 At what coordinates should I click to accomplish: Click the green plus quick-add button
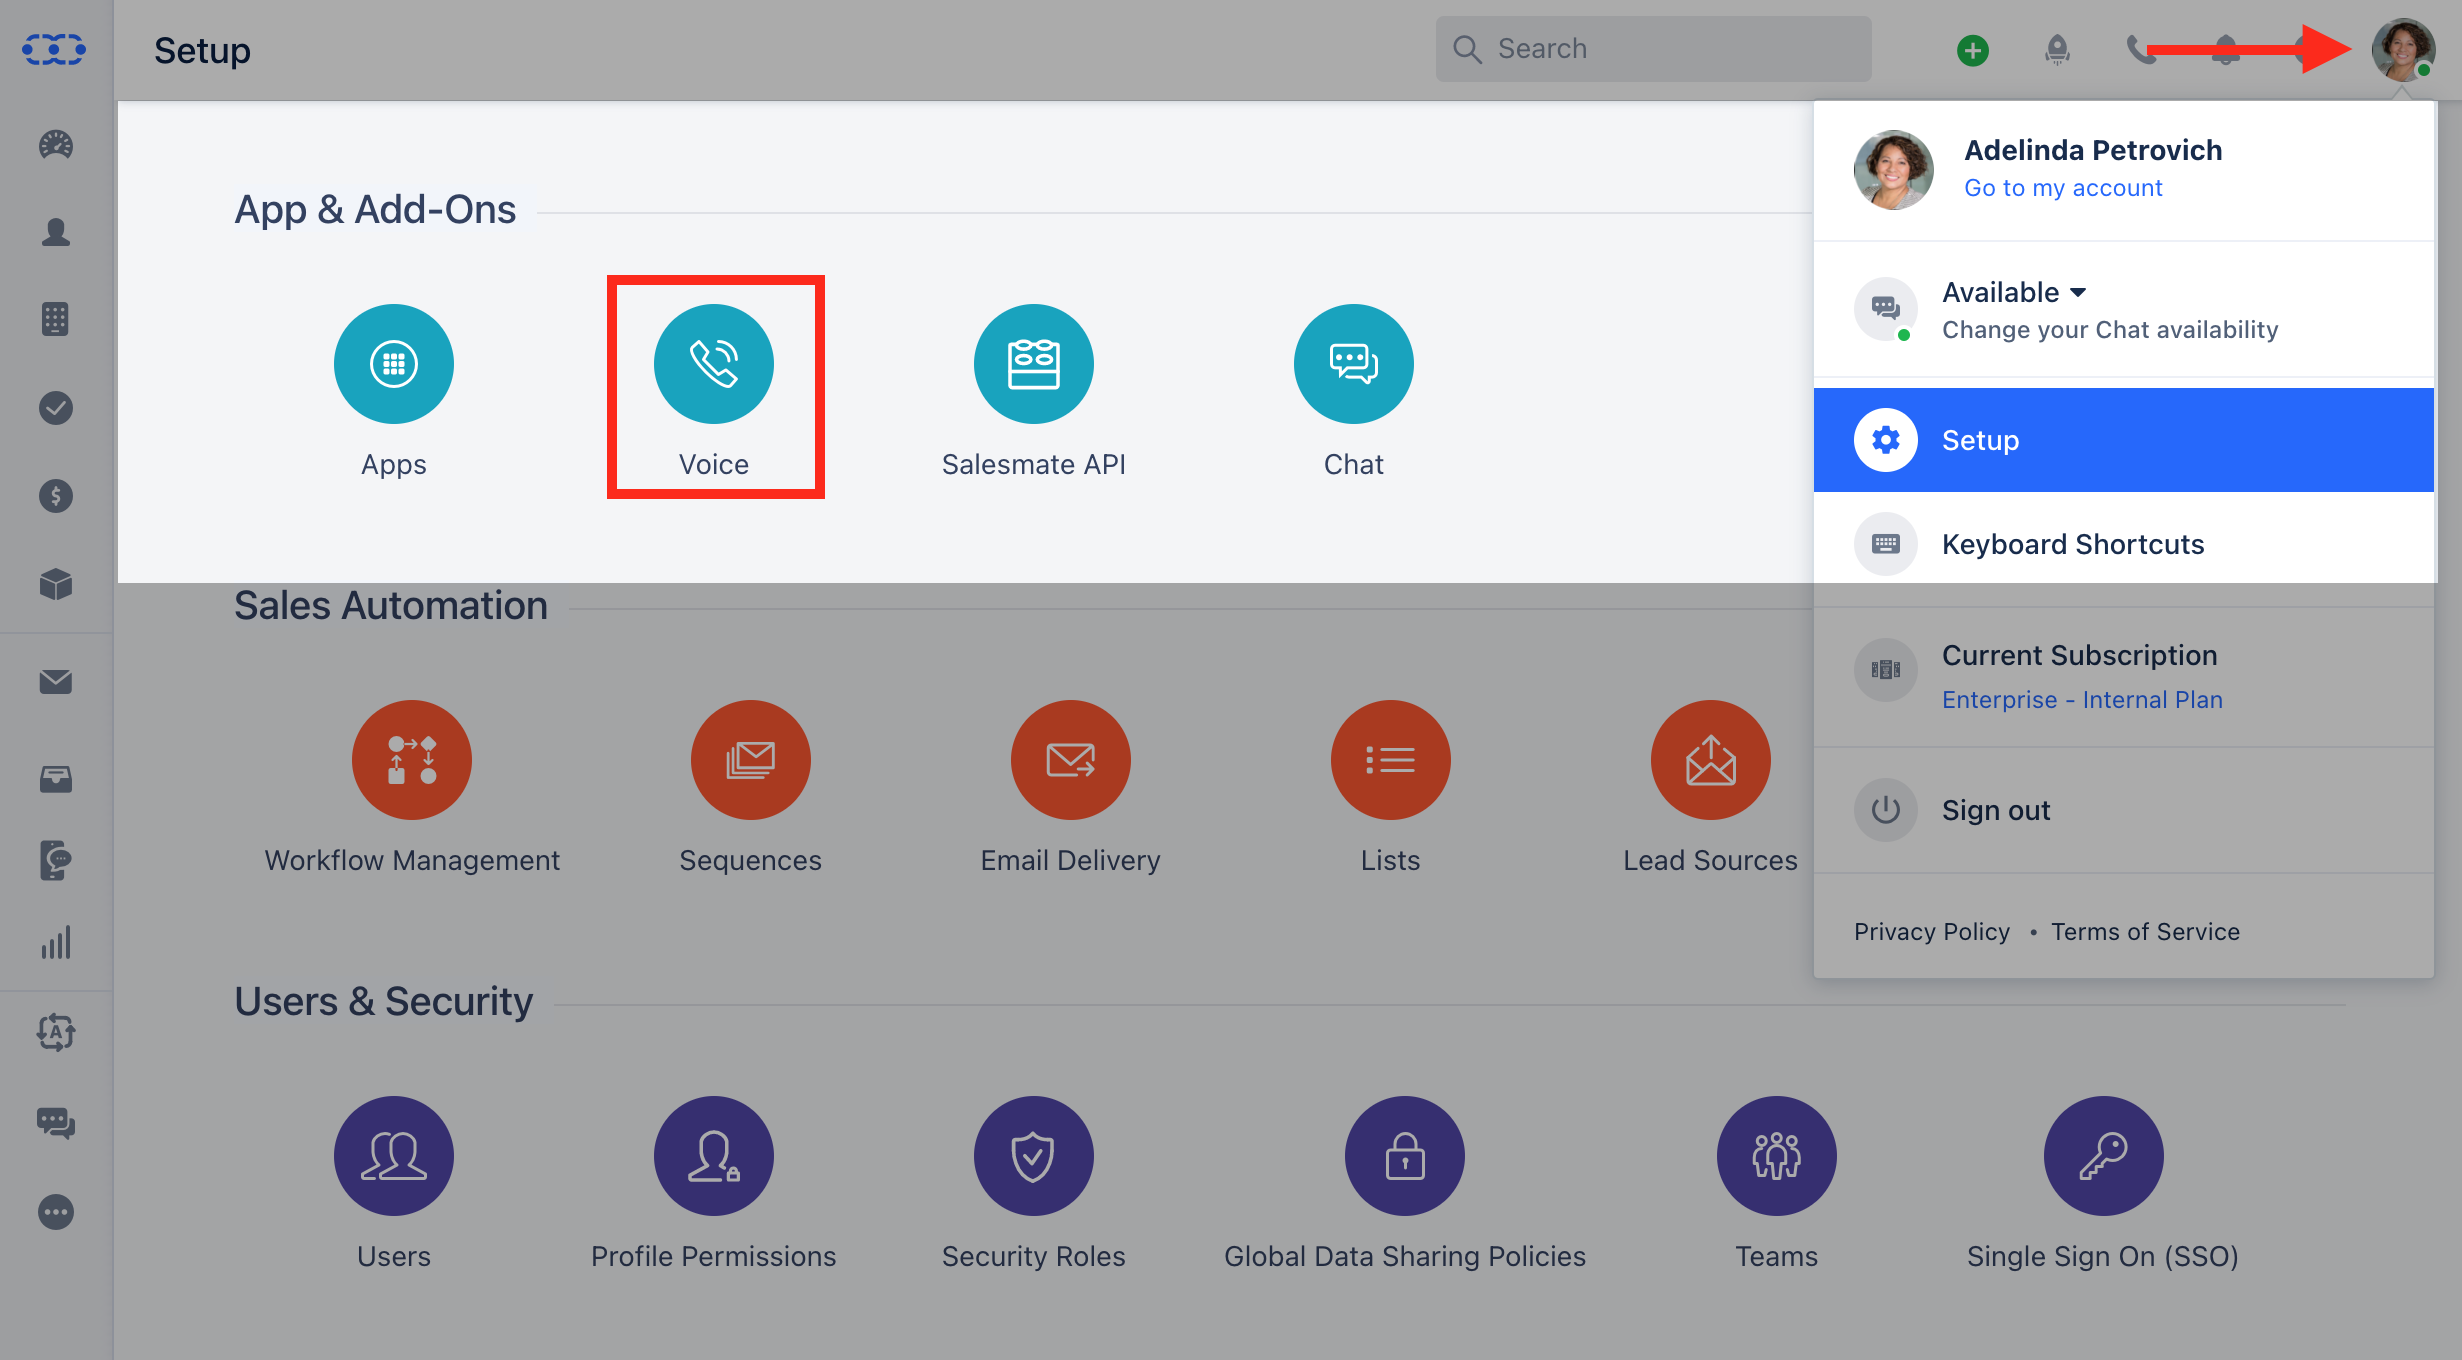click(x=1973, y=50)
